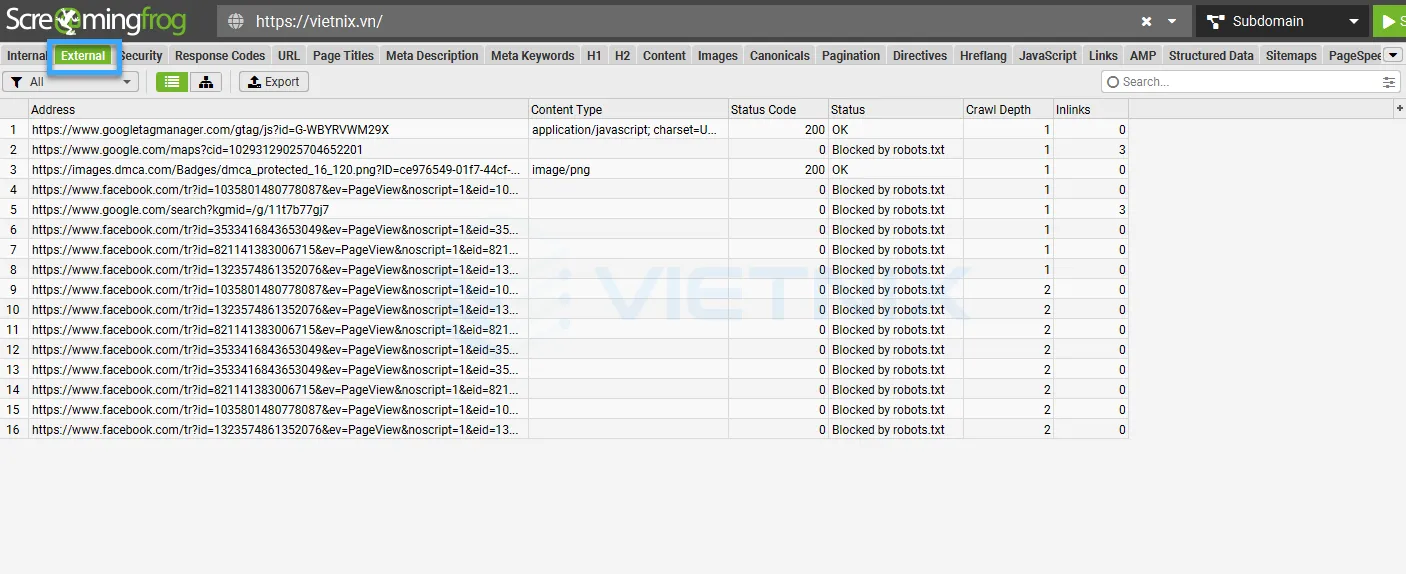Click the plus icon to add columns
The width and height of the screenshot is (1406, 574).
(x=1398, y=108)
